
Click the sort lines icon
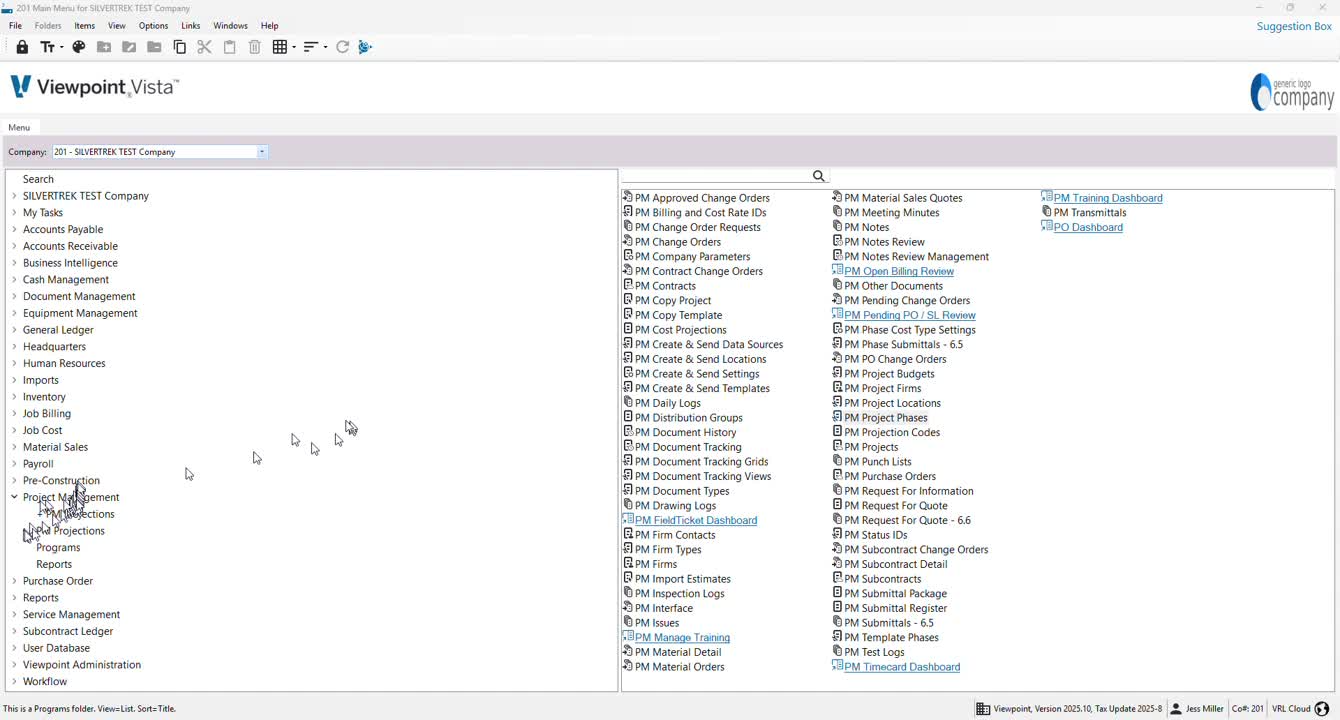311,47
